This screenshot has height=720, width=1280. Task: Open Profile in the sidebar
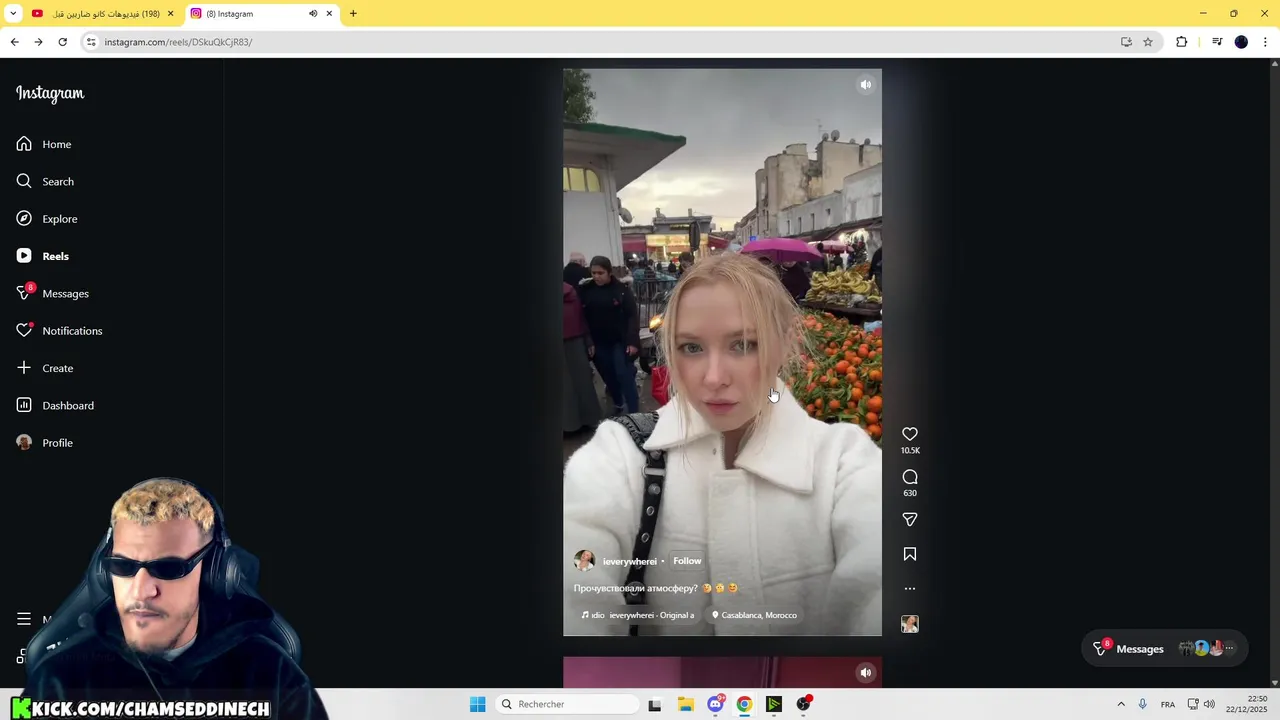coord(45,443)
